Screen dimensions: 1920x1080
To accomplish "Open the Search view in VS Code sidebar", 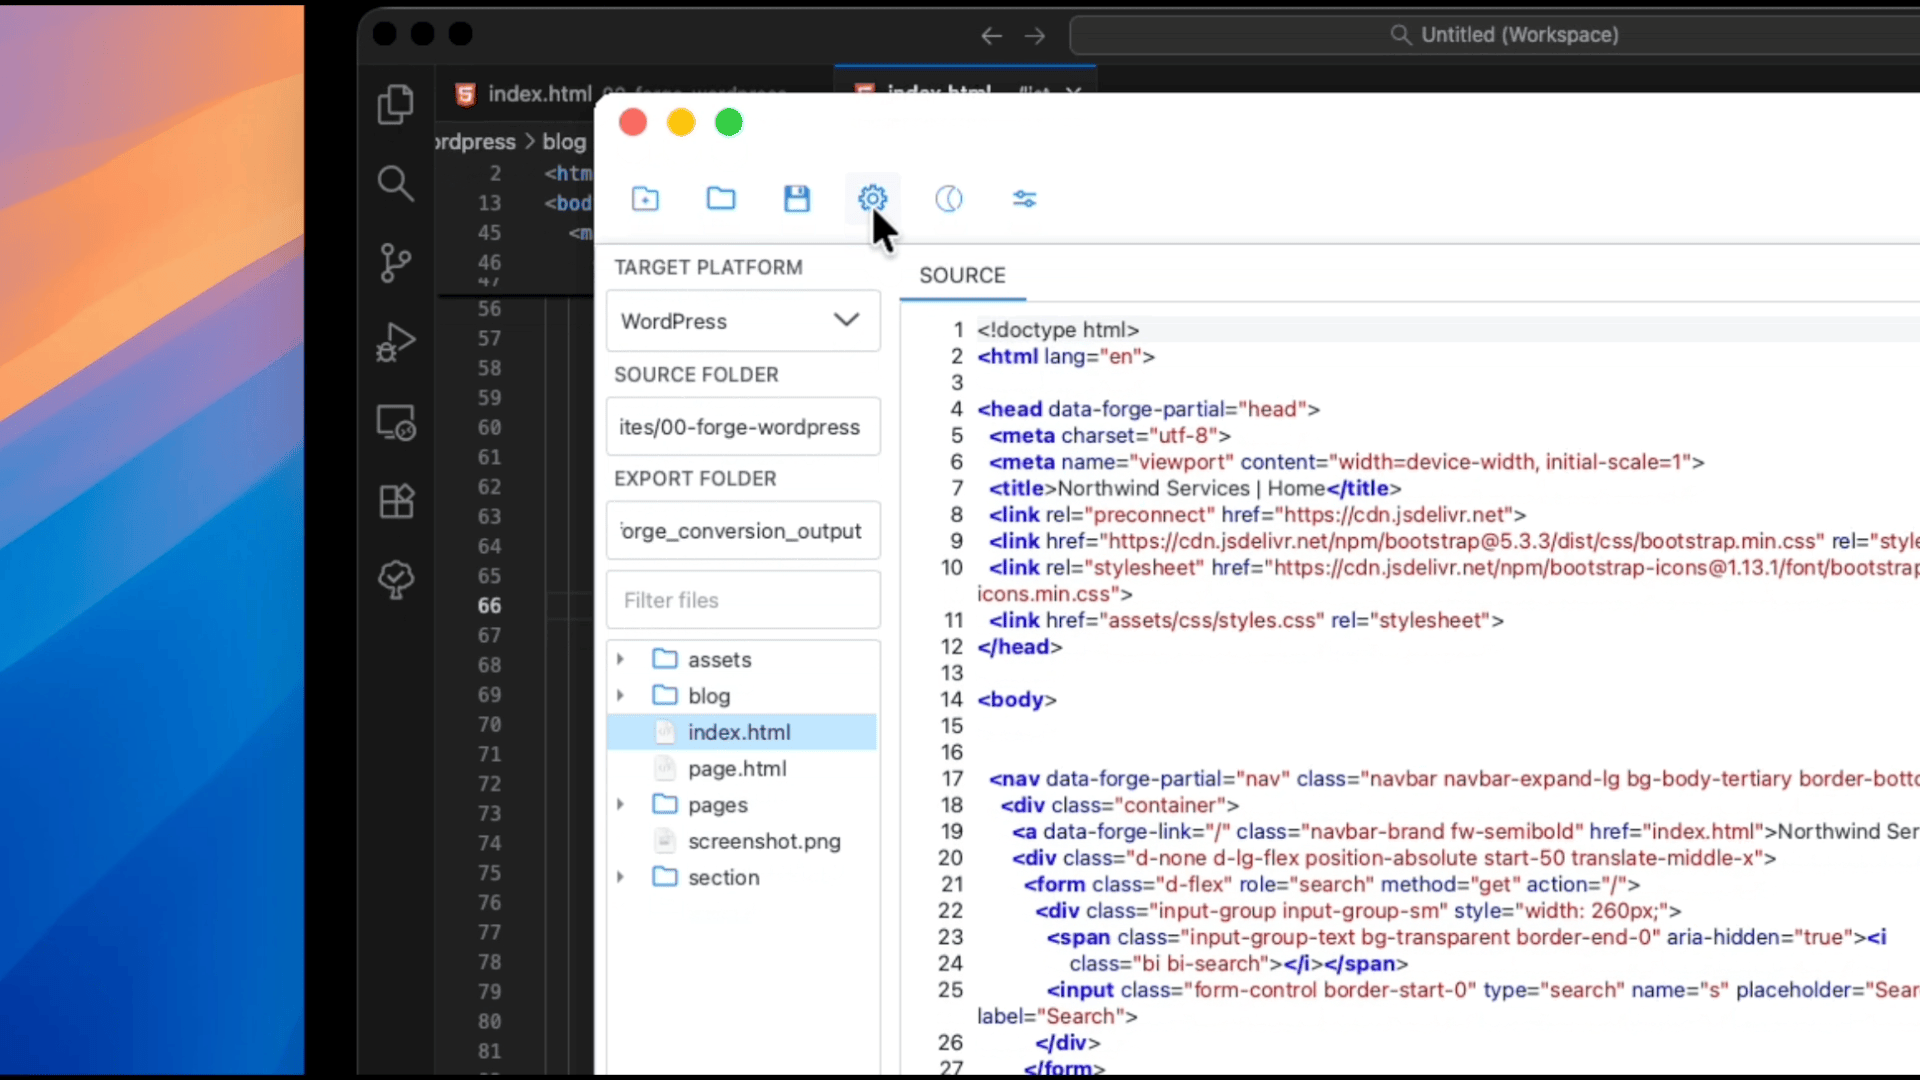I will [396, 184].
